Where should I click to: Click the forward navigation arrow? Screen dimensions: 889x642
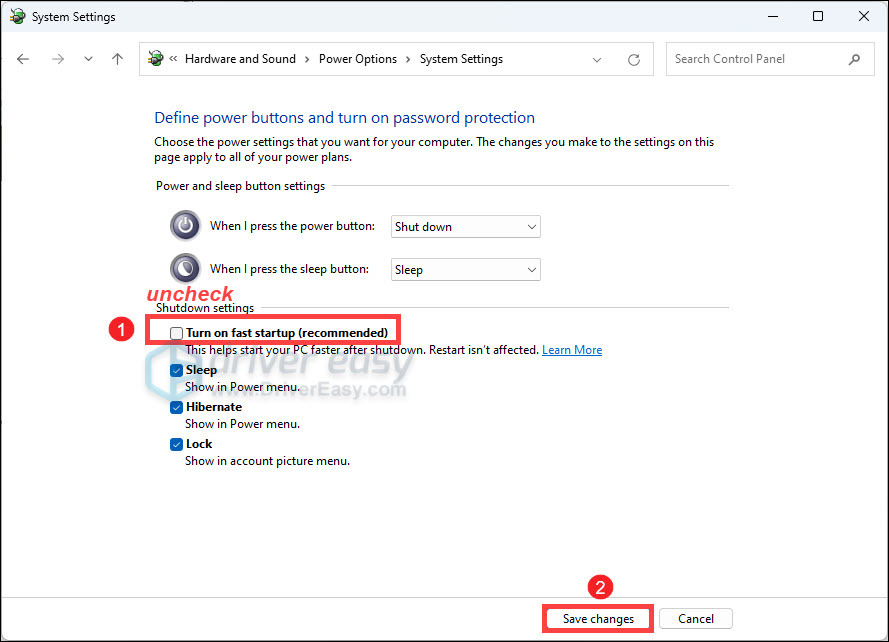tap(57, 59)
